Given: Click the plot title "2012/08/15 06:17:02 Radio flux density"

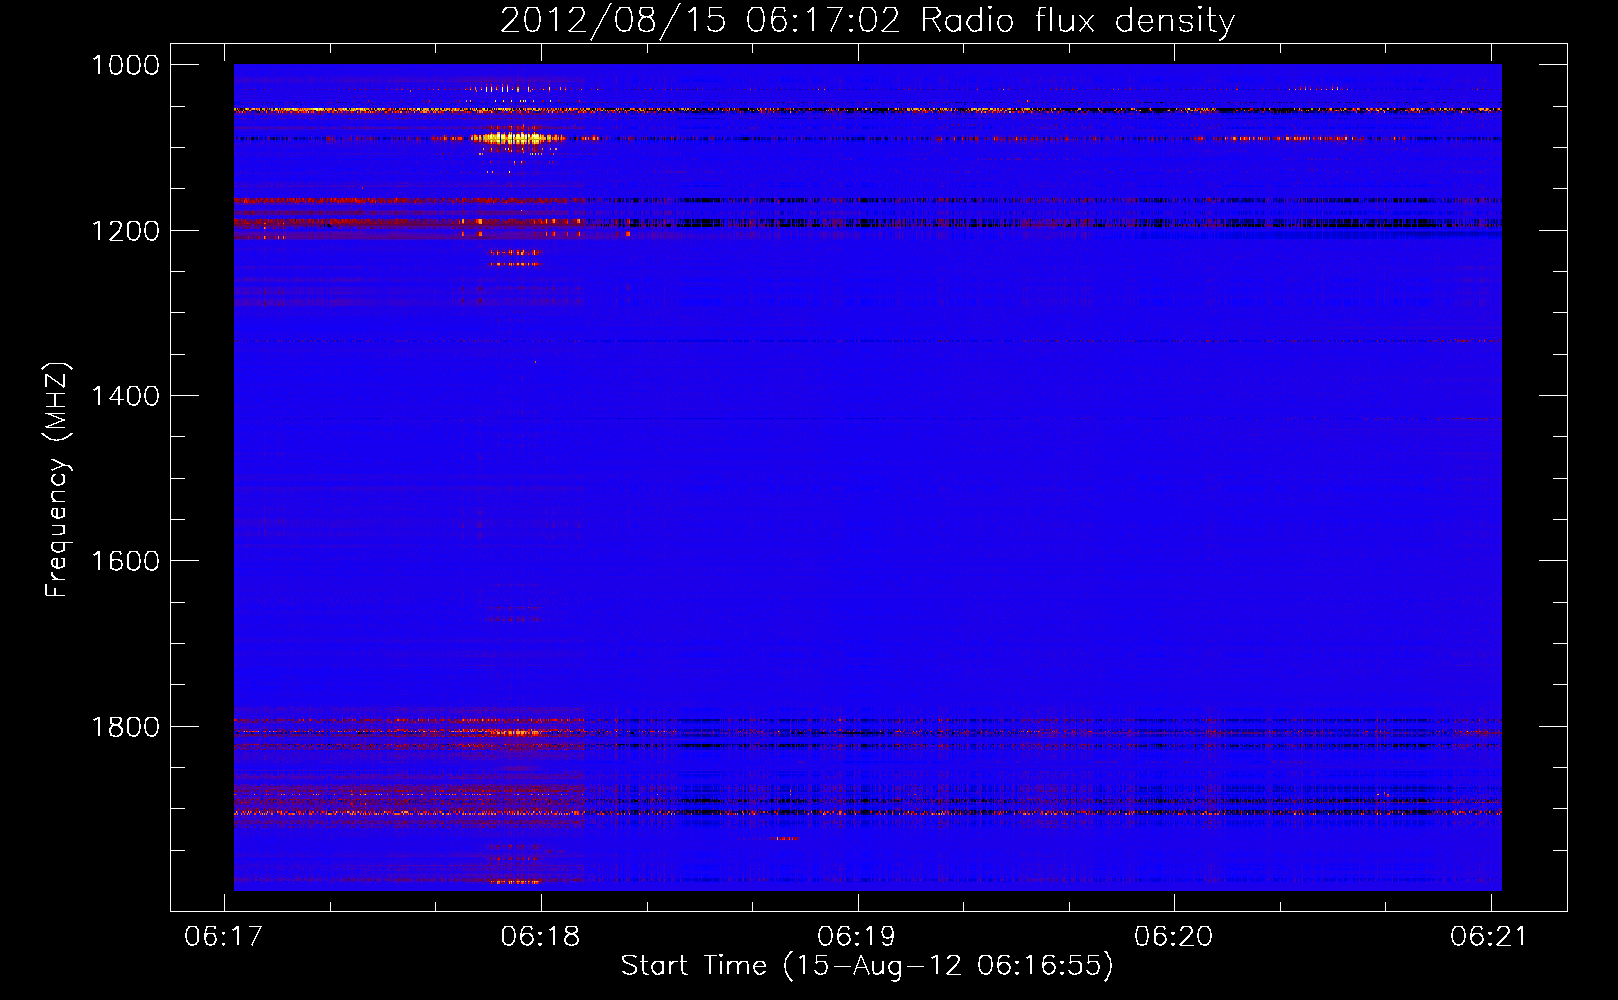Looking at the screenshot, I should (867, 20).
